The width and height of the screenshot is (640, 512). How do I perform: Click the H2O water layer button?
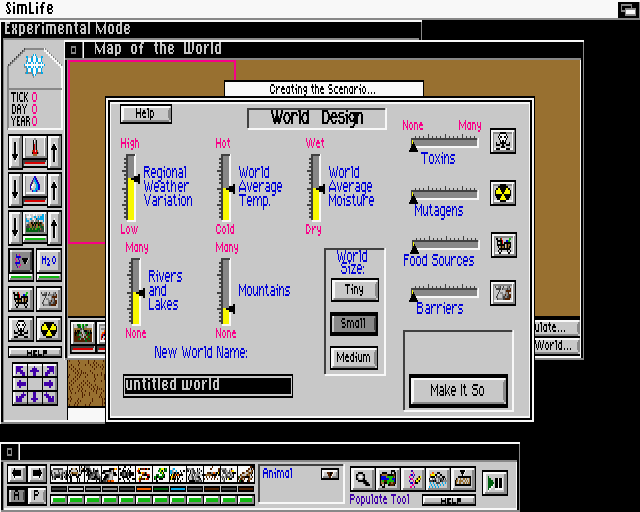click(49, 261)
